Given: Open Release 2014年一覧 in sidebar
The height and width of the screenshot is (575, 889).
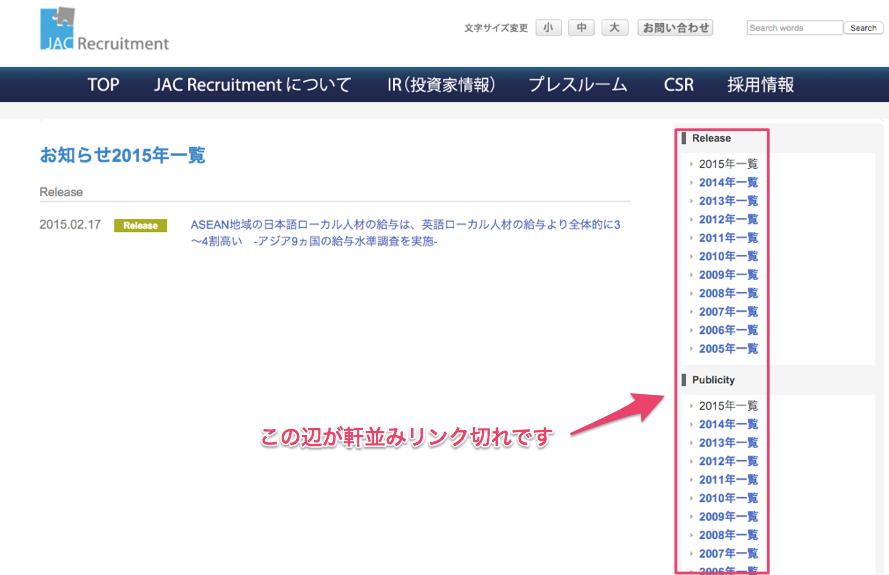Looking at the screenshot, I should pyautogui.click(x=728, y=183).
